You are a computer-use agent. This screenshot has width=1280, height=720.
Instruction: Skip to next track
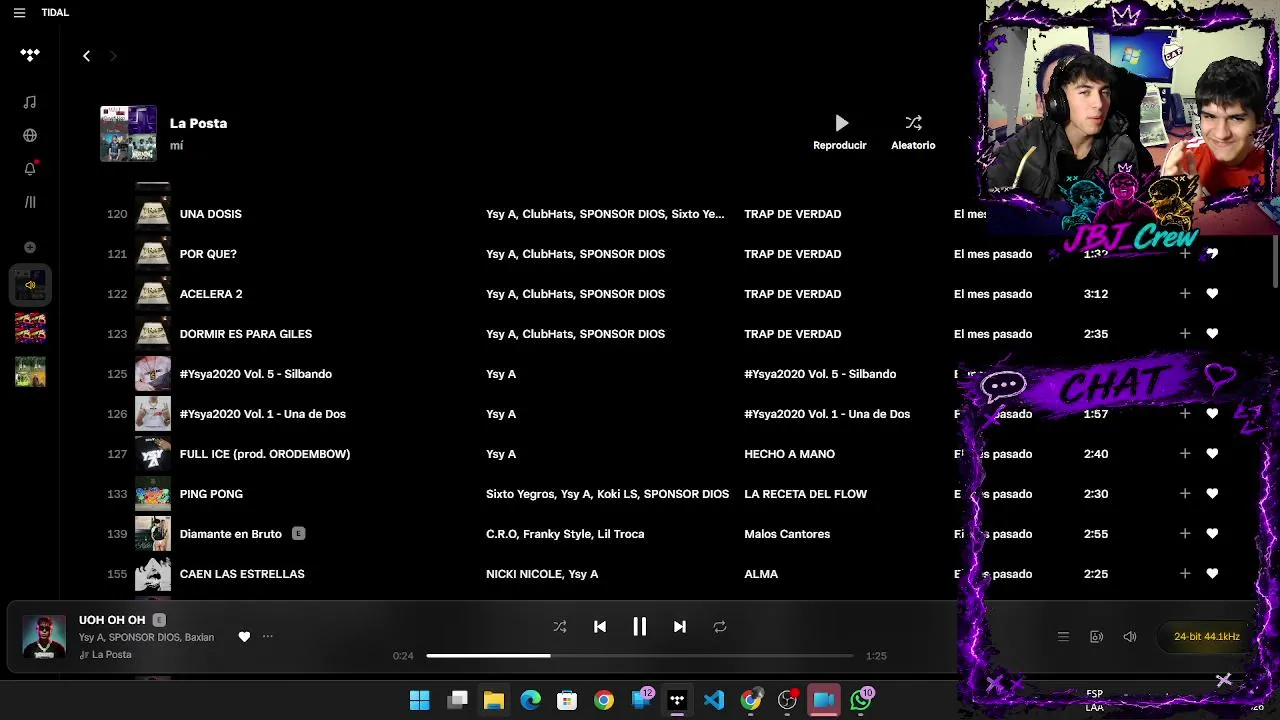tap(680, 627)
